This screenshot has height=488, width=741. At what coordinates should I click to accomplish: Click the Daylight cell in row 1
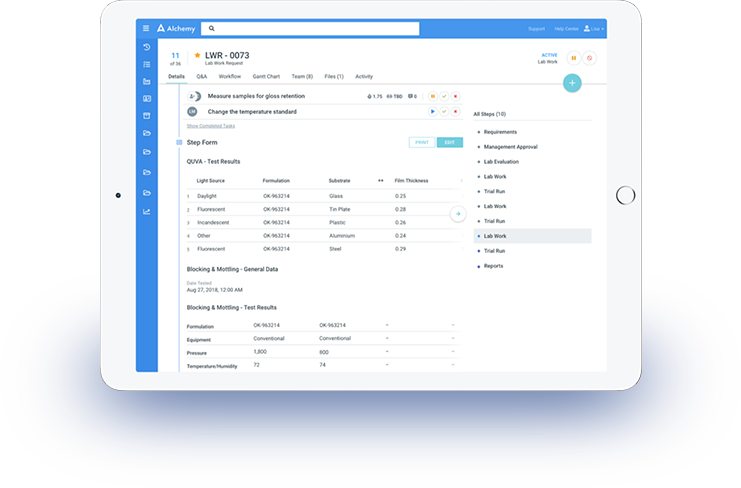coord(207,196)
